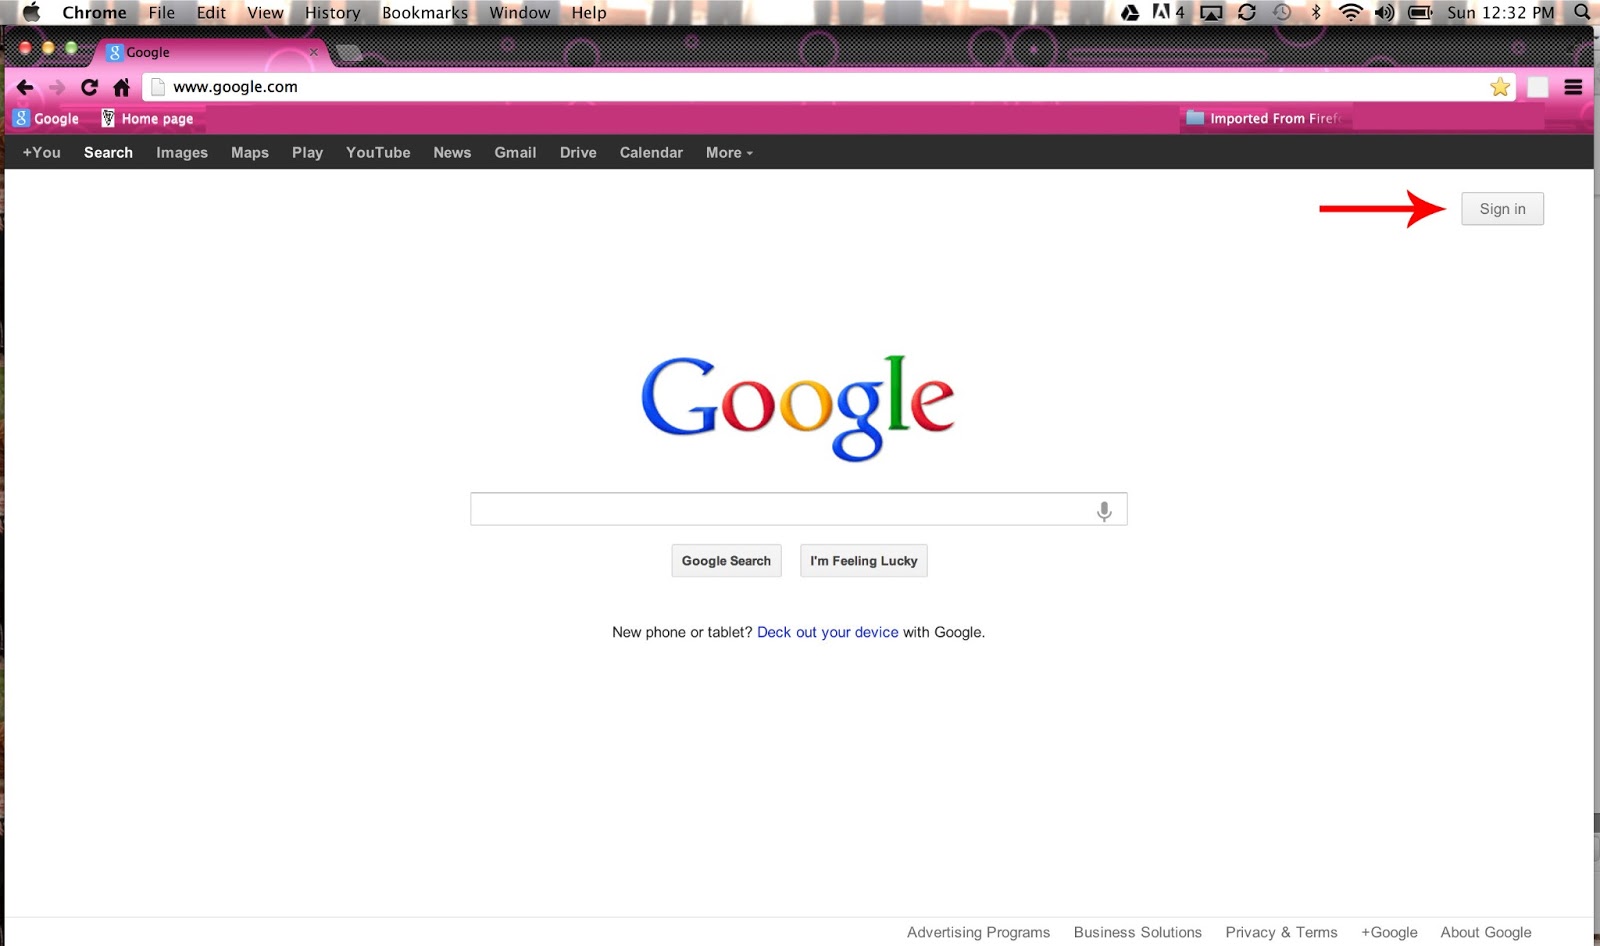The height and width of the screenshot is (946, 1600).
Task: Open Privacy & Terms footer link
Action: 1281,932
